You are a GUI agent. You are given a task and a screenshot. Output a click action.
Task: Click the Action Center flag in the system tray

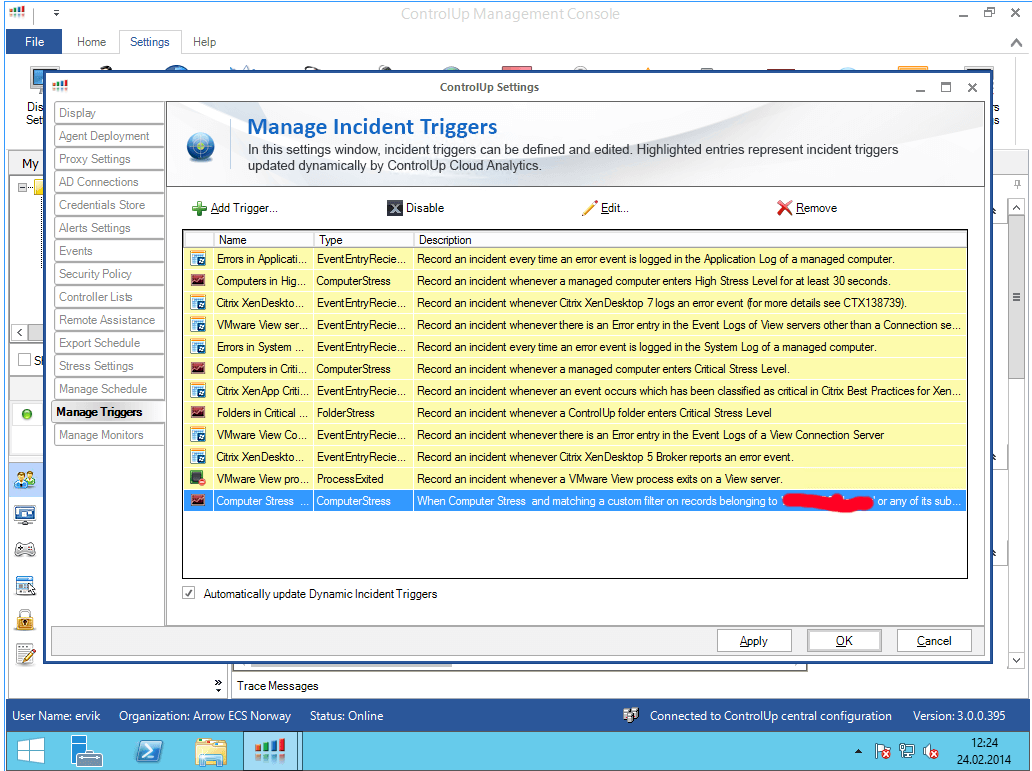click(x=883, y=751)
